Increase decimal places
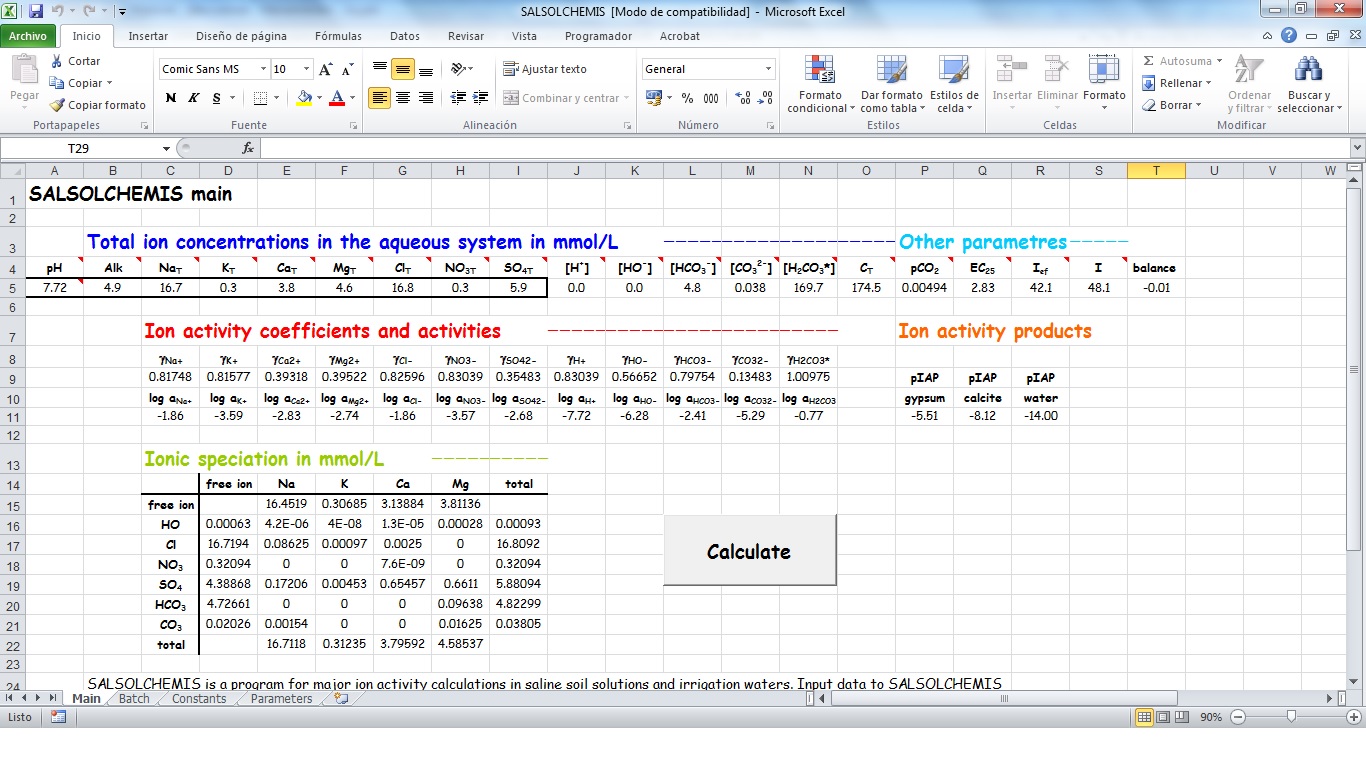The height and width of the screenshot is (768, 1366). pos(743,98)
